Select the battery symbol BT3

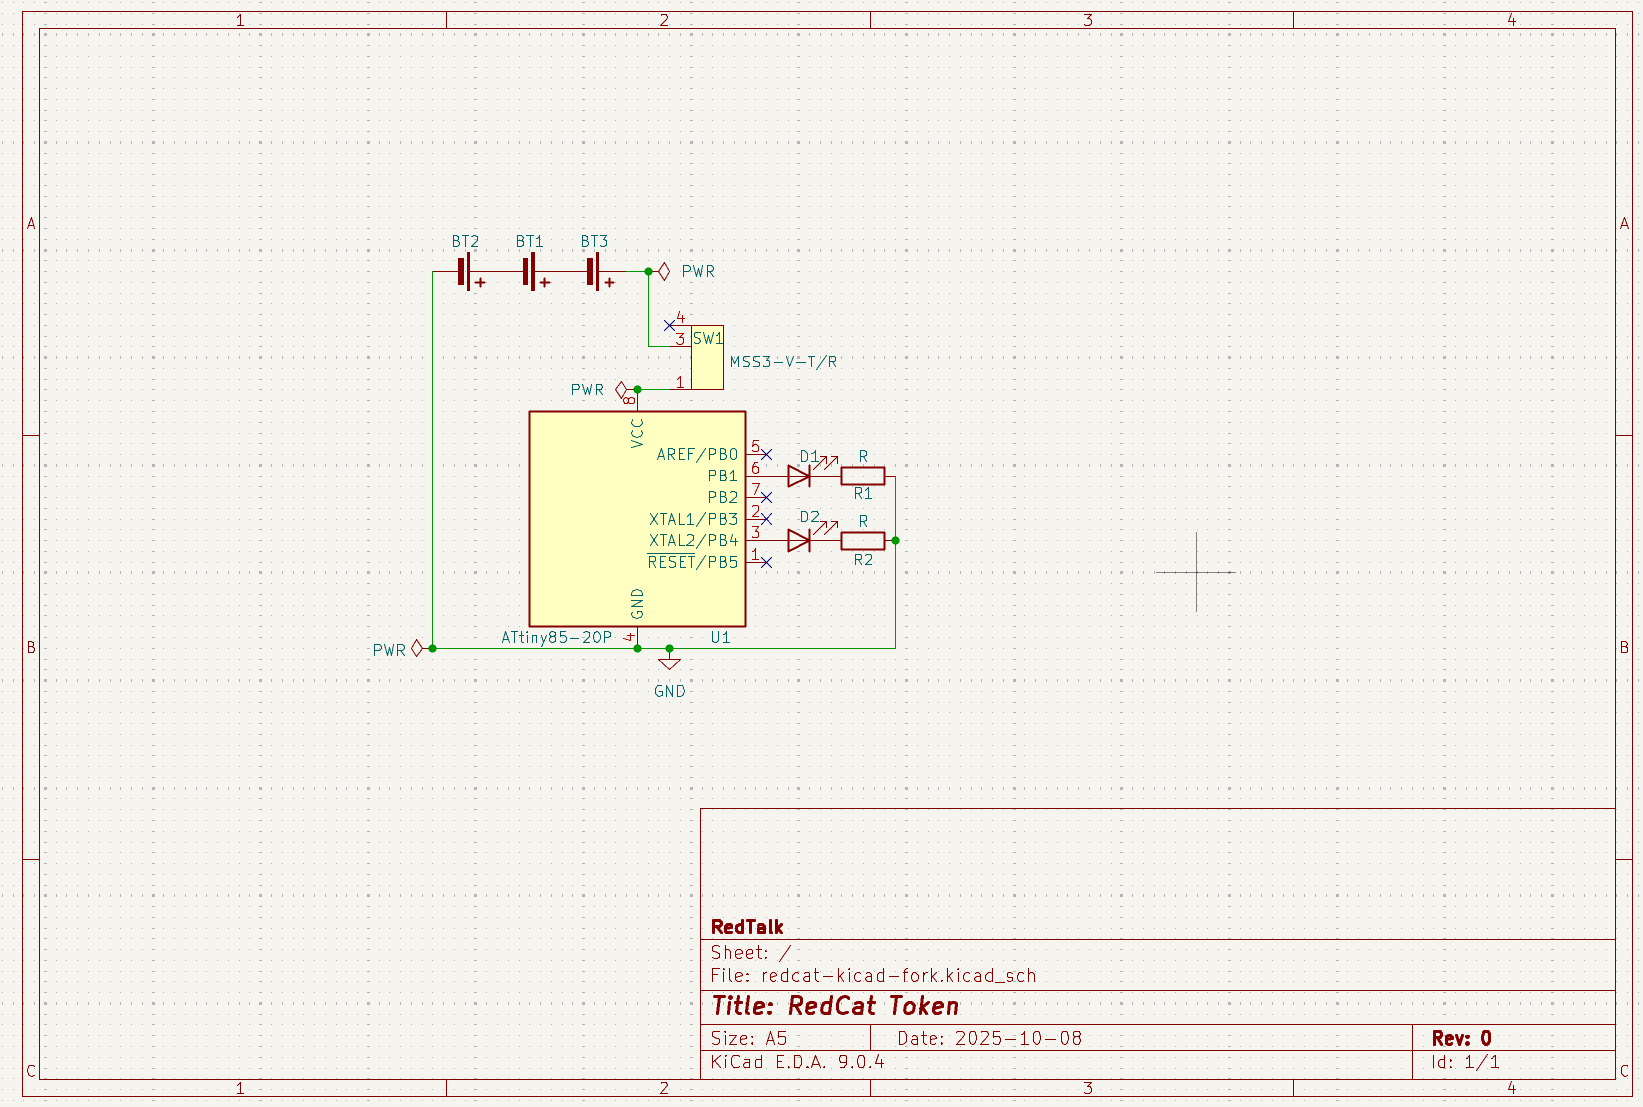tap(592, 271)
